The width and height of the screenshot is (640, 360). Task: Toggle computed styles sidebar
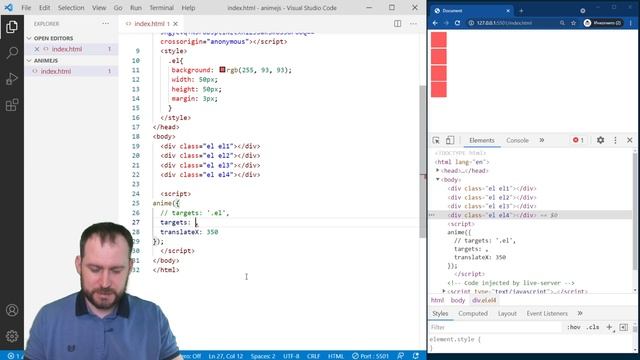point(623,327)
